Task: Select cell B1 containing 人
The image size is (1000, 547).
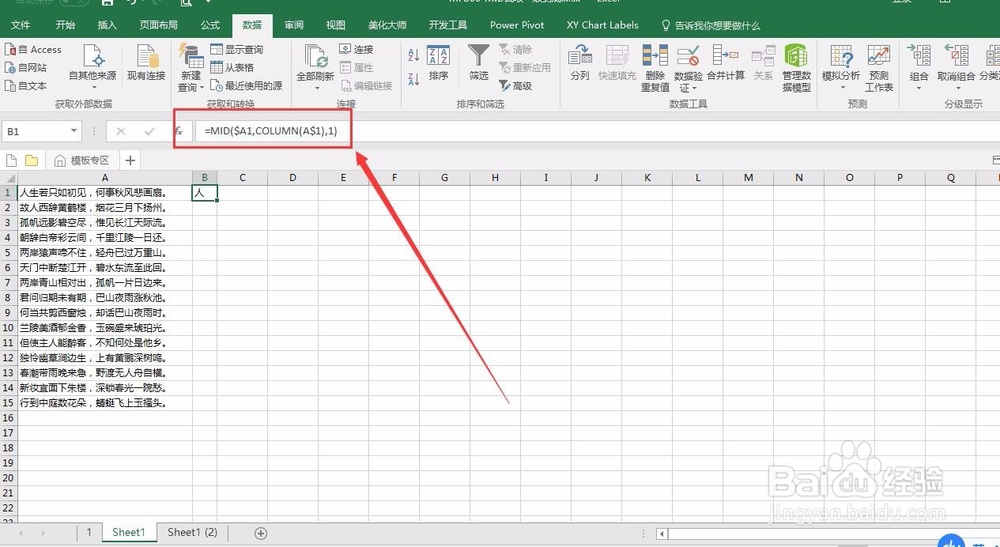Action: point(205,193)
